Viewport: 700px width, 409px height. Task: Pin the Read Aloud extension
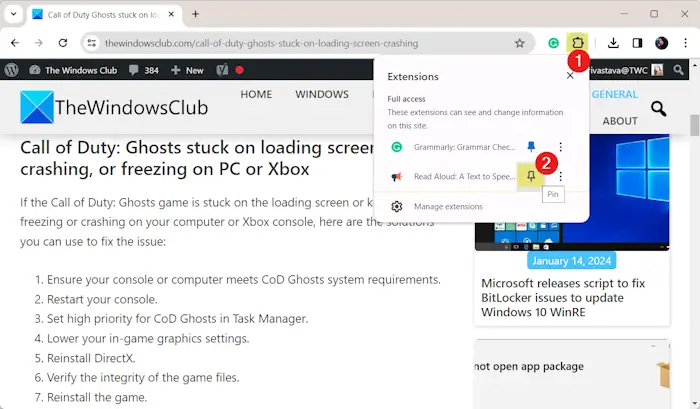click(531, 176)
